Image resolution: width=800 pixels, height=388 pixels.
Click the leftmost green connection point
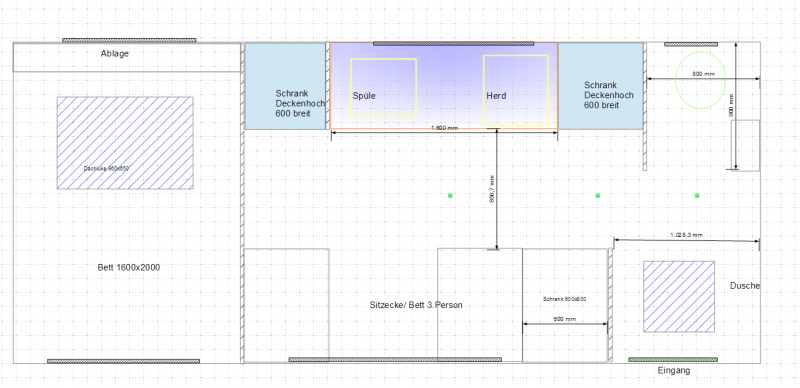pos(450,196)
